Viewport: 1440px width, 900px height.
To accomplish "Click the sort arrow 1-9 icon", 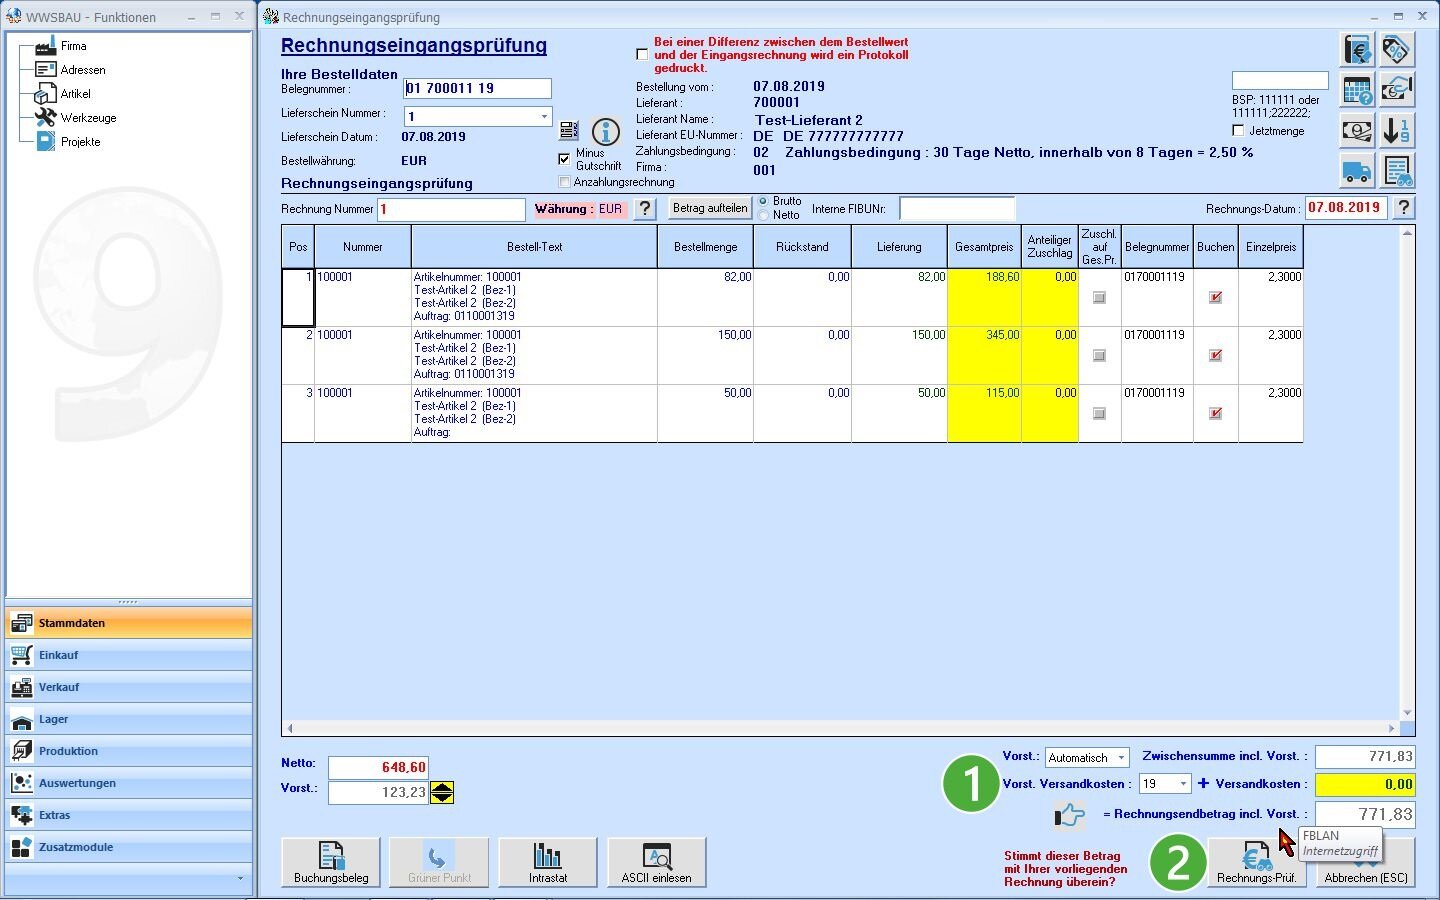I will pos(1397,131).
